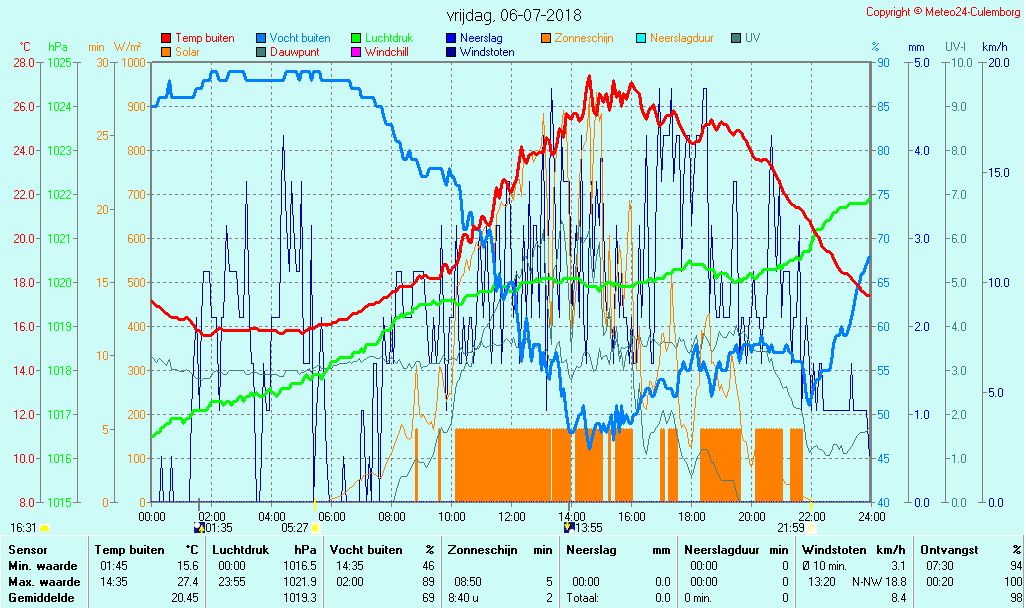Click the Copyright Meteo24-Culemborg text

[943, 12]
